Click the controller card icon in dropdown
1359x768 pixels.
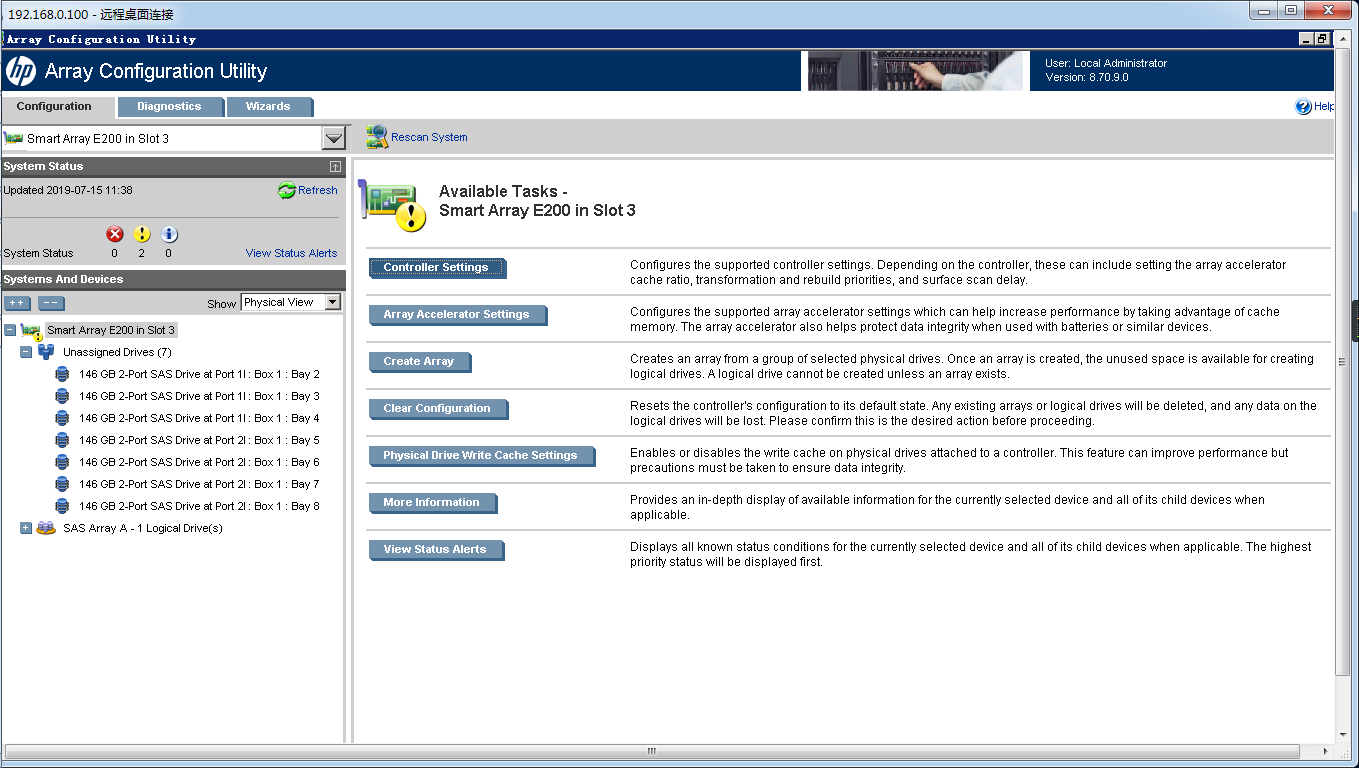coord(14,138)
